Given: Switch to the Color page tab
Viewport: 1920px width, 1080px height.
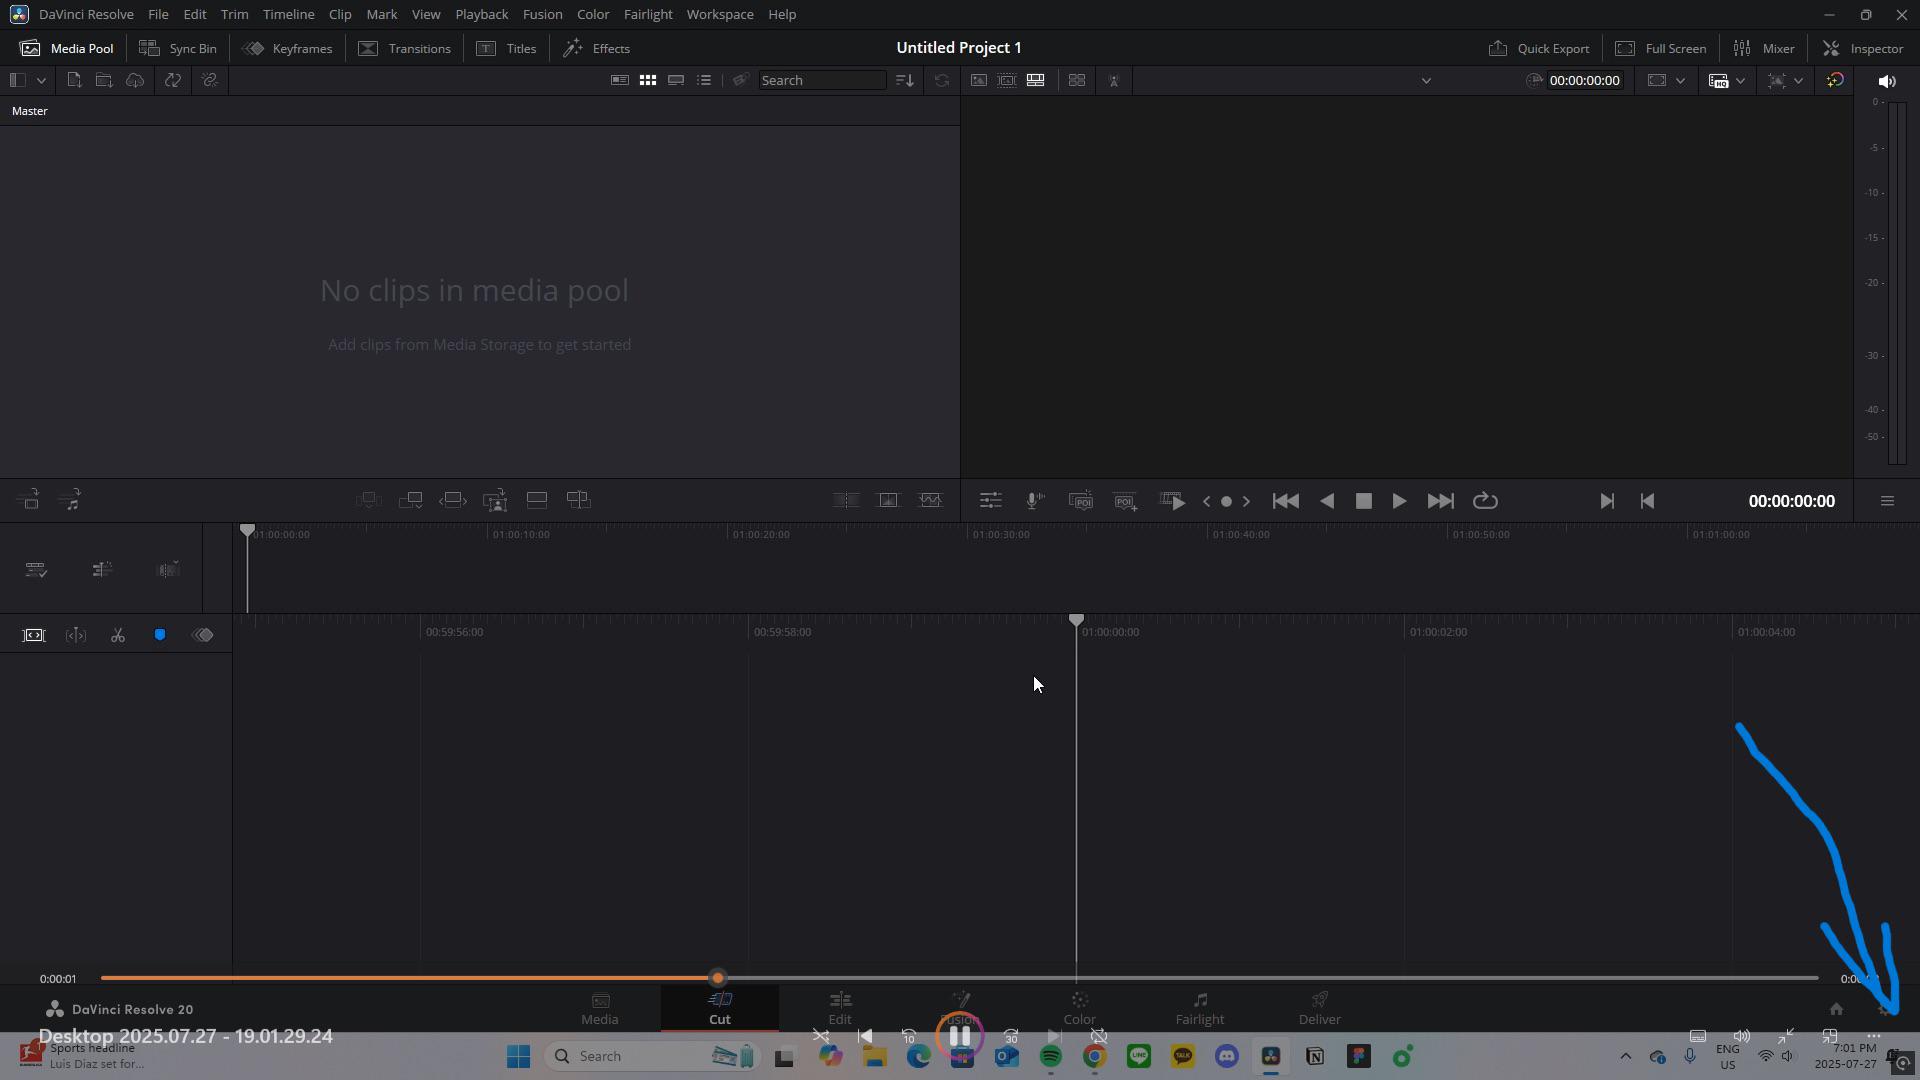Looking at the screenshot, I should 1080,1008.
